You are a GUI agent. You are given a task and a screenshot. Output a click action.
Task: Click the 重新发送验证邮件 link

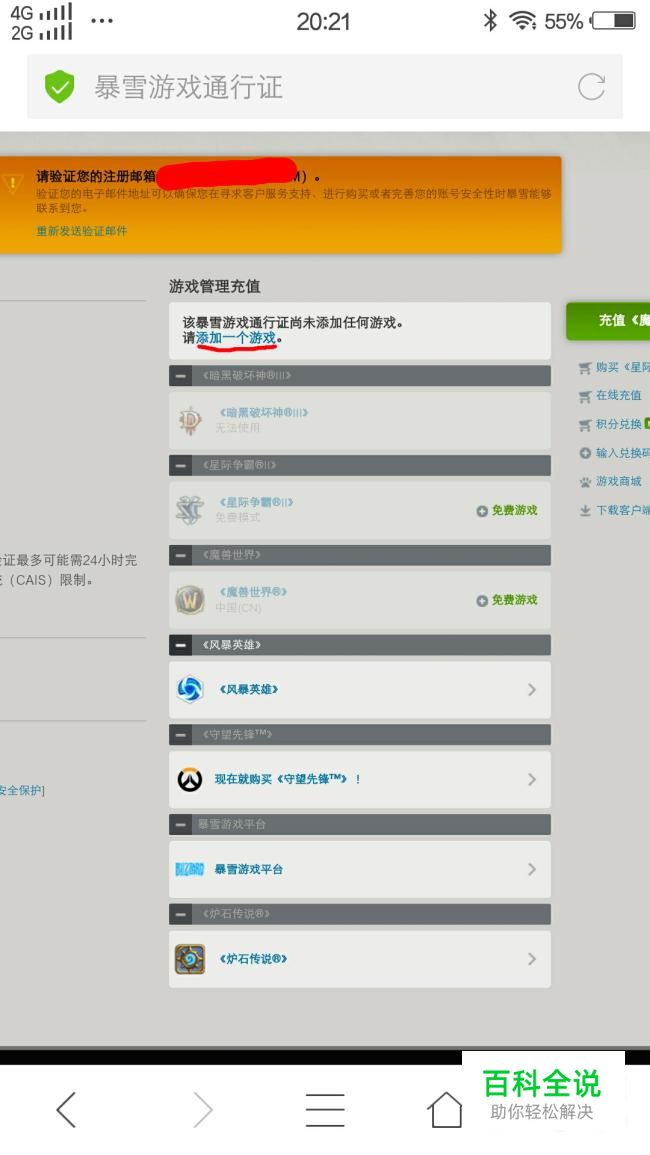tap(82, 231)
